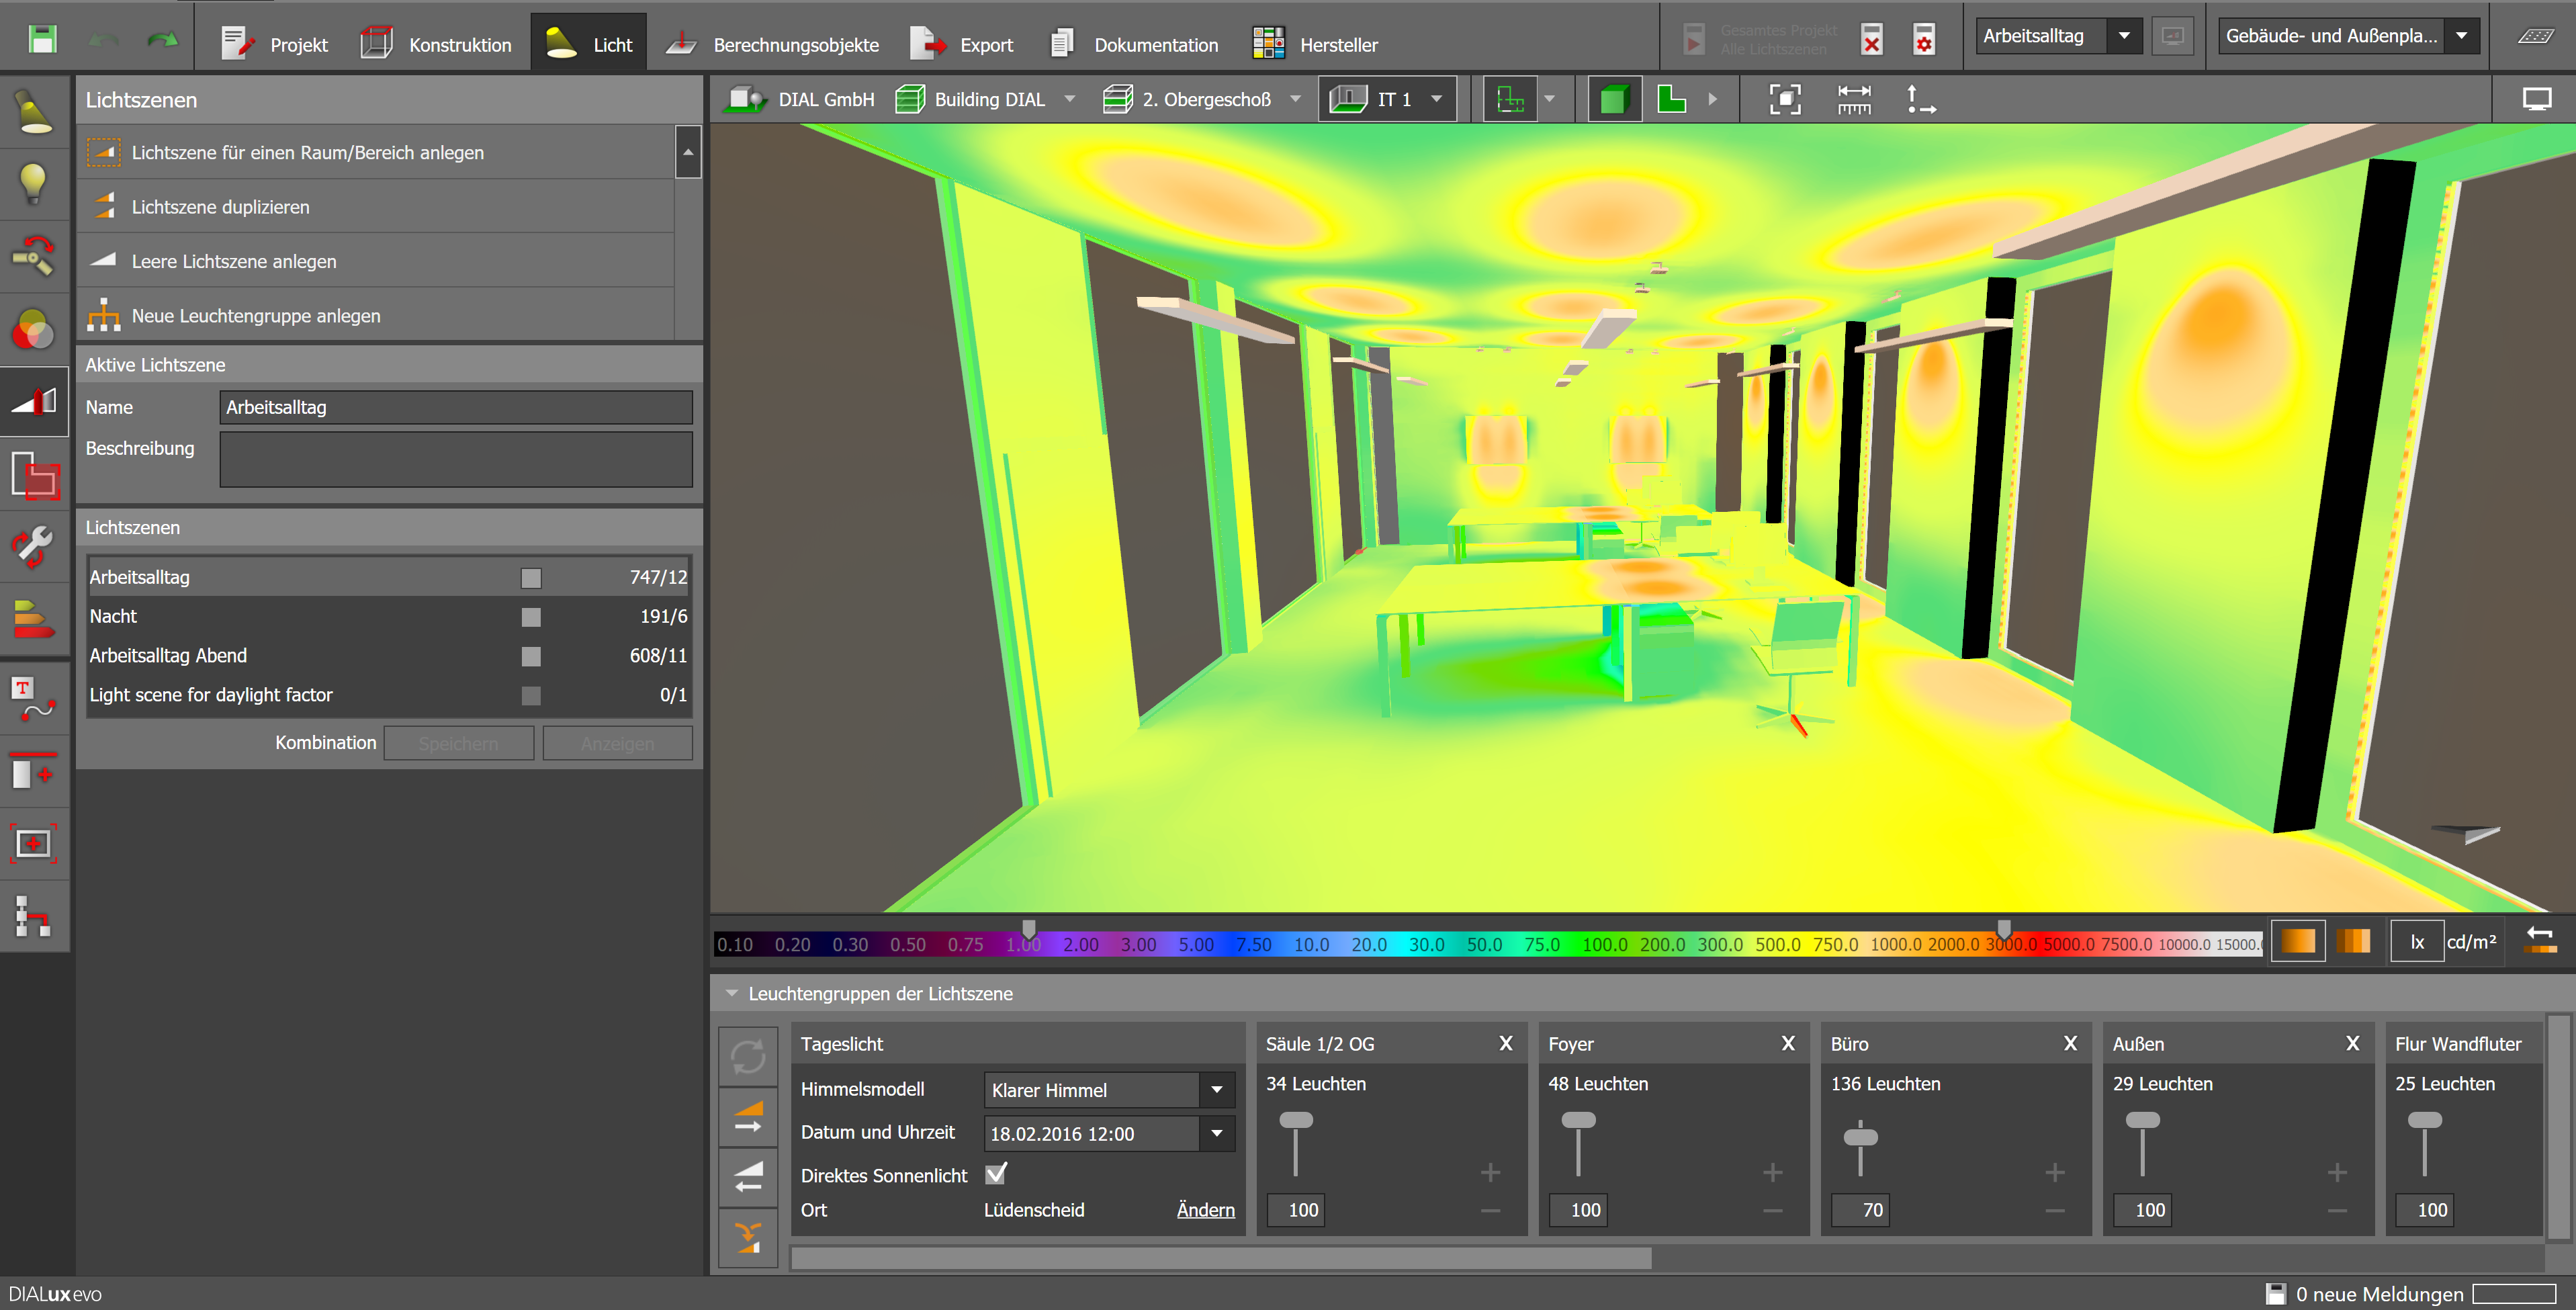Click the lamp bulb sidebar icon
Viewport: 2576px width, 1310px height.
34,184
